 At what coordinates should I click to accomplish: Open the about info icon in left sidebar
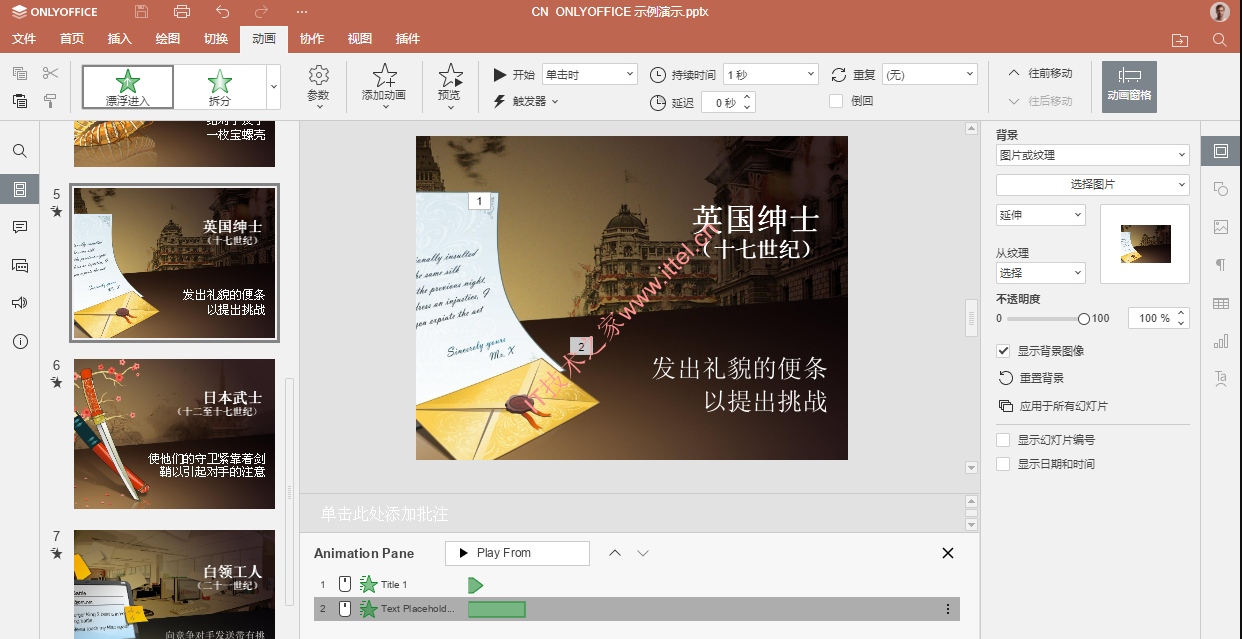coord(20,341)
